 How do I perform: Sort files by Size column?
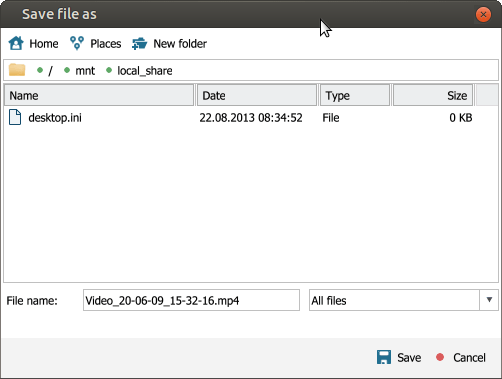[x=433, y=95]
